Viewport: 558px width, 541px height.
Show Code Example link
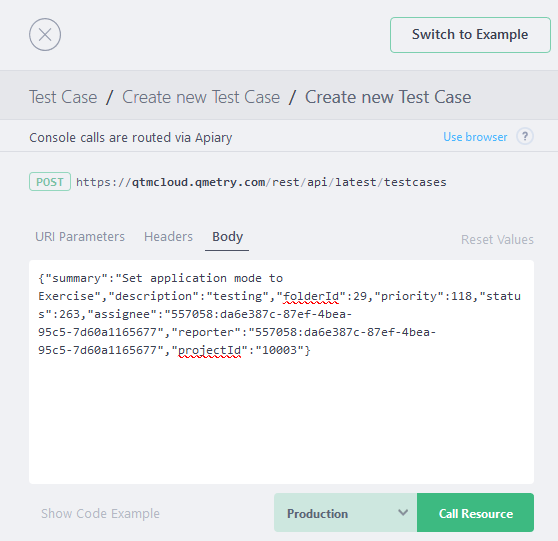[x=100, y=514]
